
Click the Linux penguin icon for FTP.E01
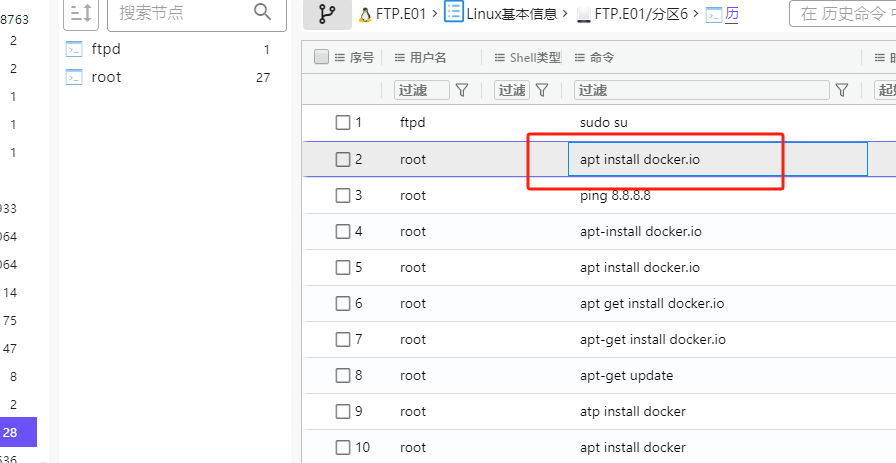tap(365, 14)
